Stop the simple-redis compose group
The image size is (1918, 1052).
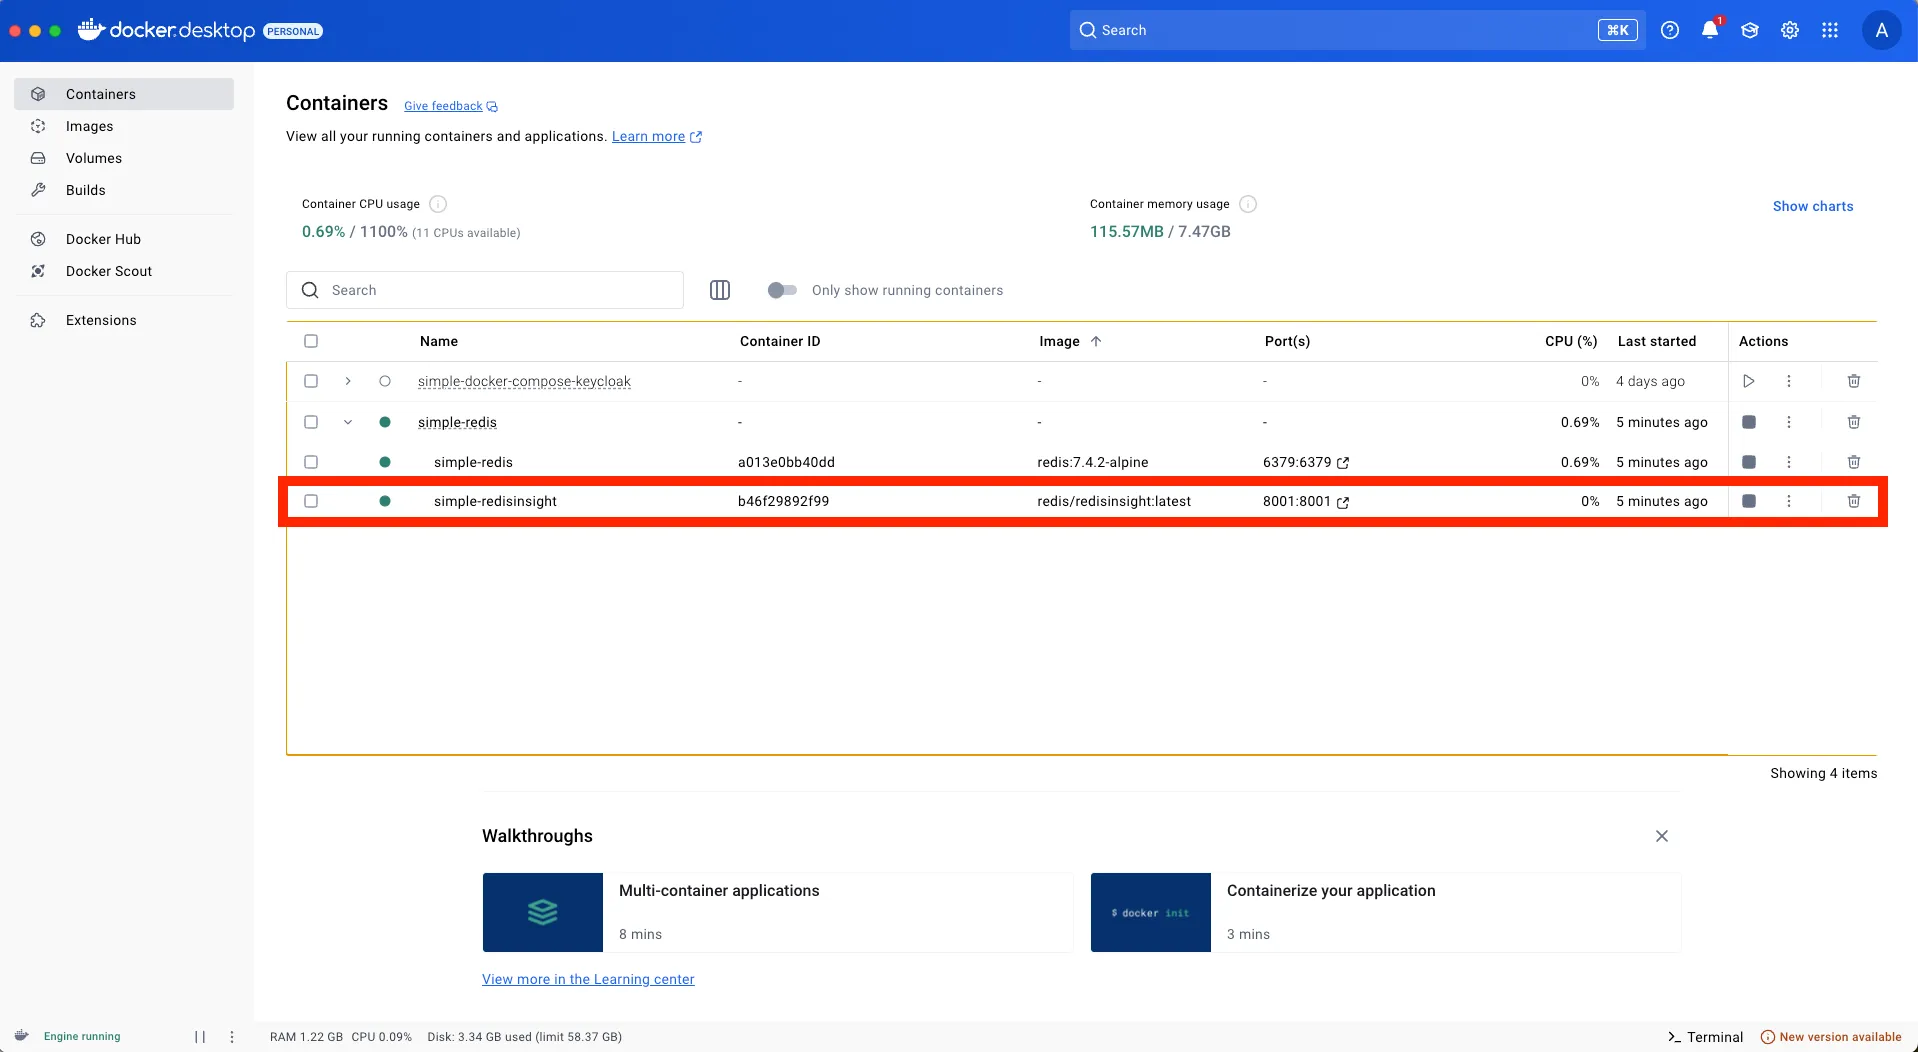[1749, 422]
